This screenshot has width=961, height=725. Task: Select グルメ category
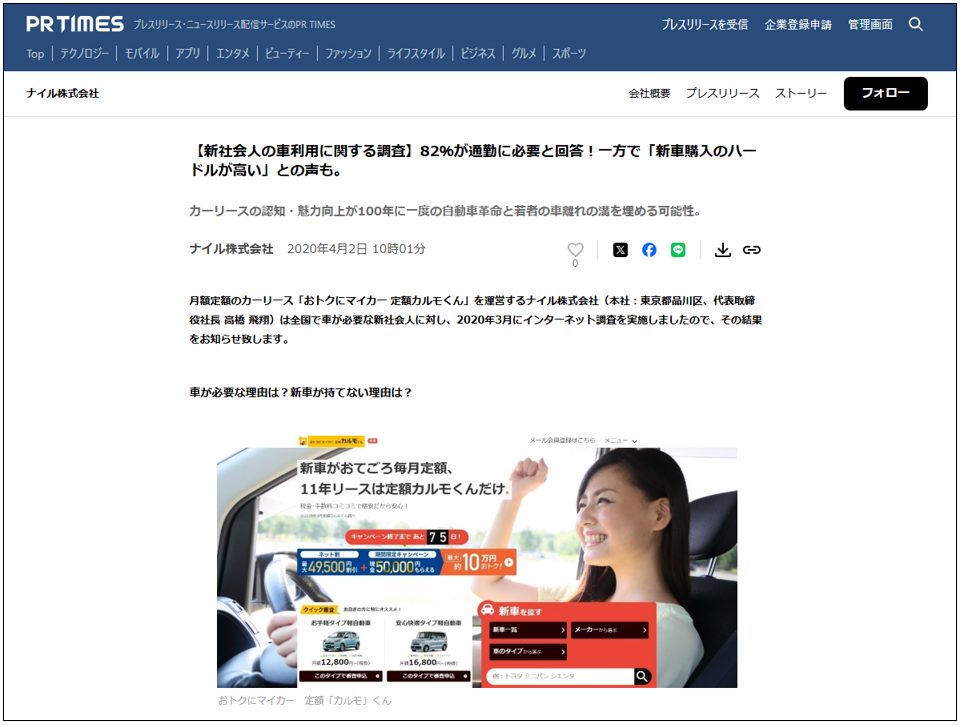[523, 54]
